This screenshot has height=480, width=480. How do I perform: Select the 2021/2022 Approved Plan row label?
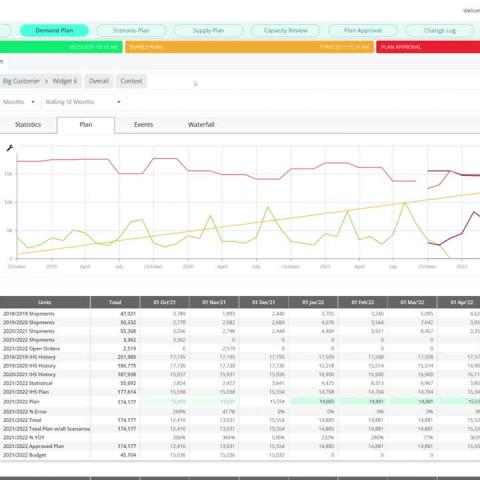33,446
